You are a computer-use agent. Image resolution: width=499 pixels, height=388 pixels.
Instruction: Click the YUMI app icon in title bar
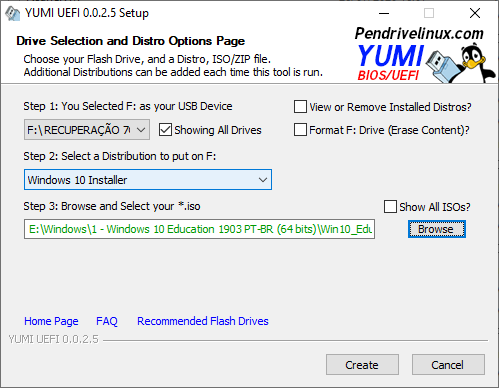click(x=13, y=13)
